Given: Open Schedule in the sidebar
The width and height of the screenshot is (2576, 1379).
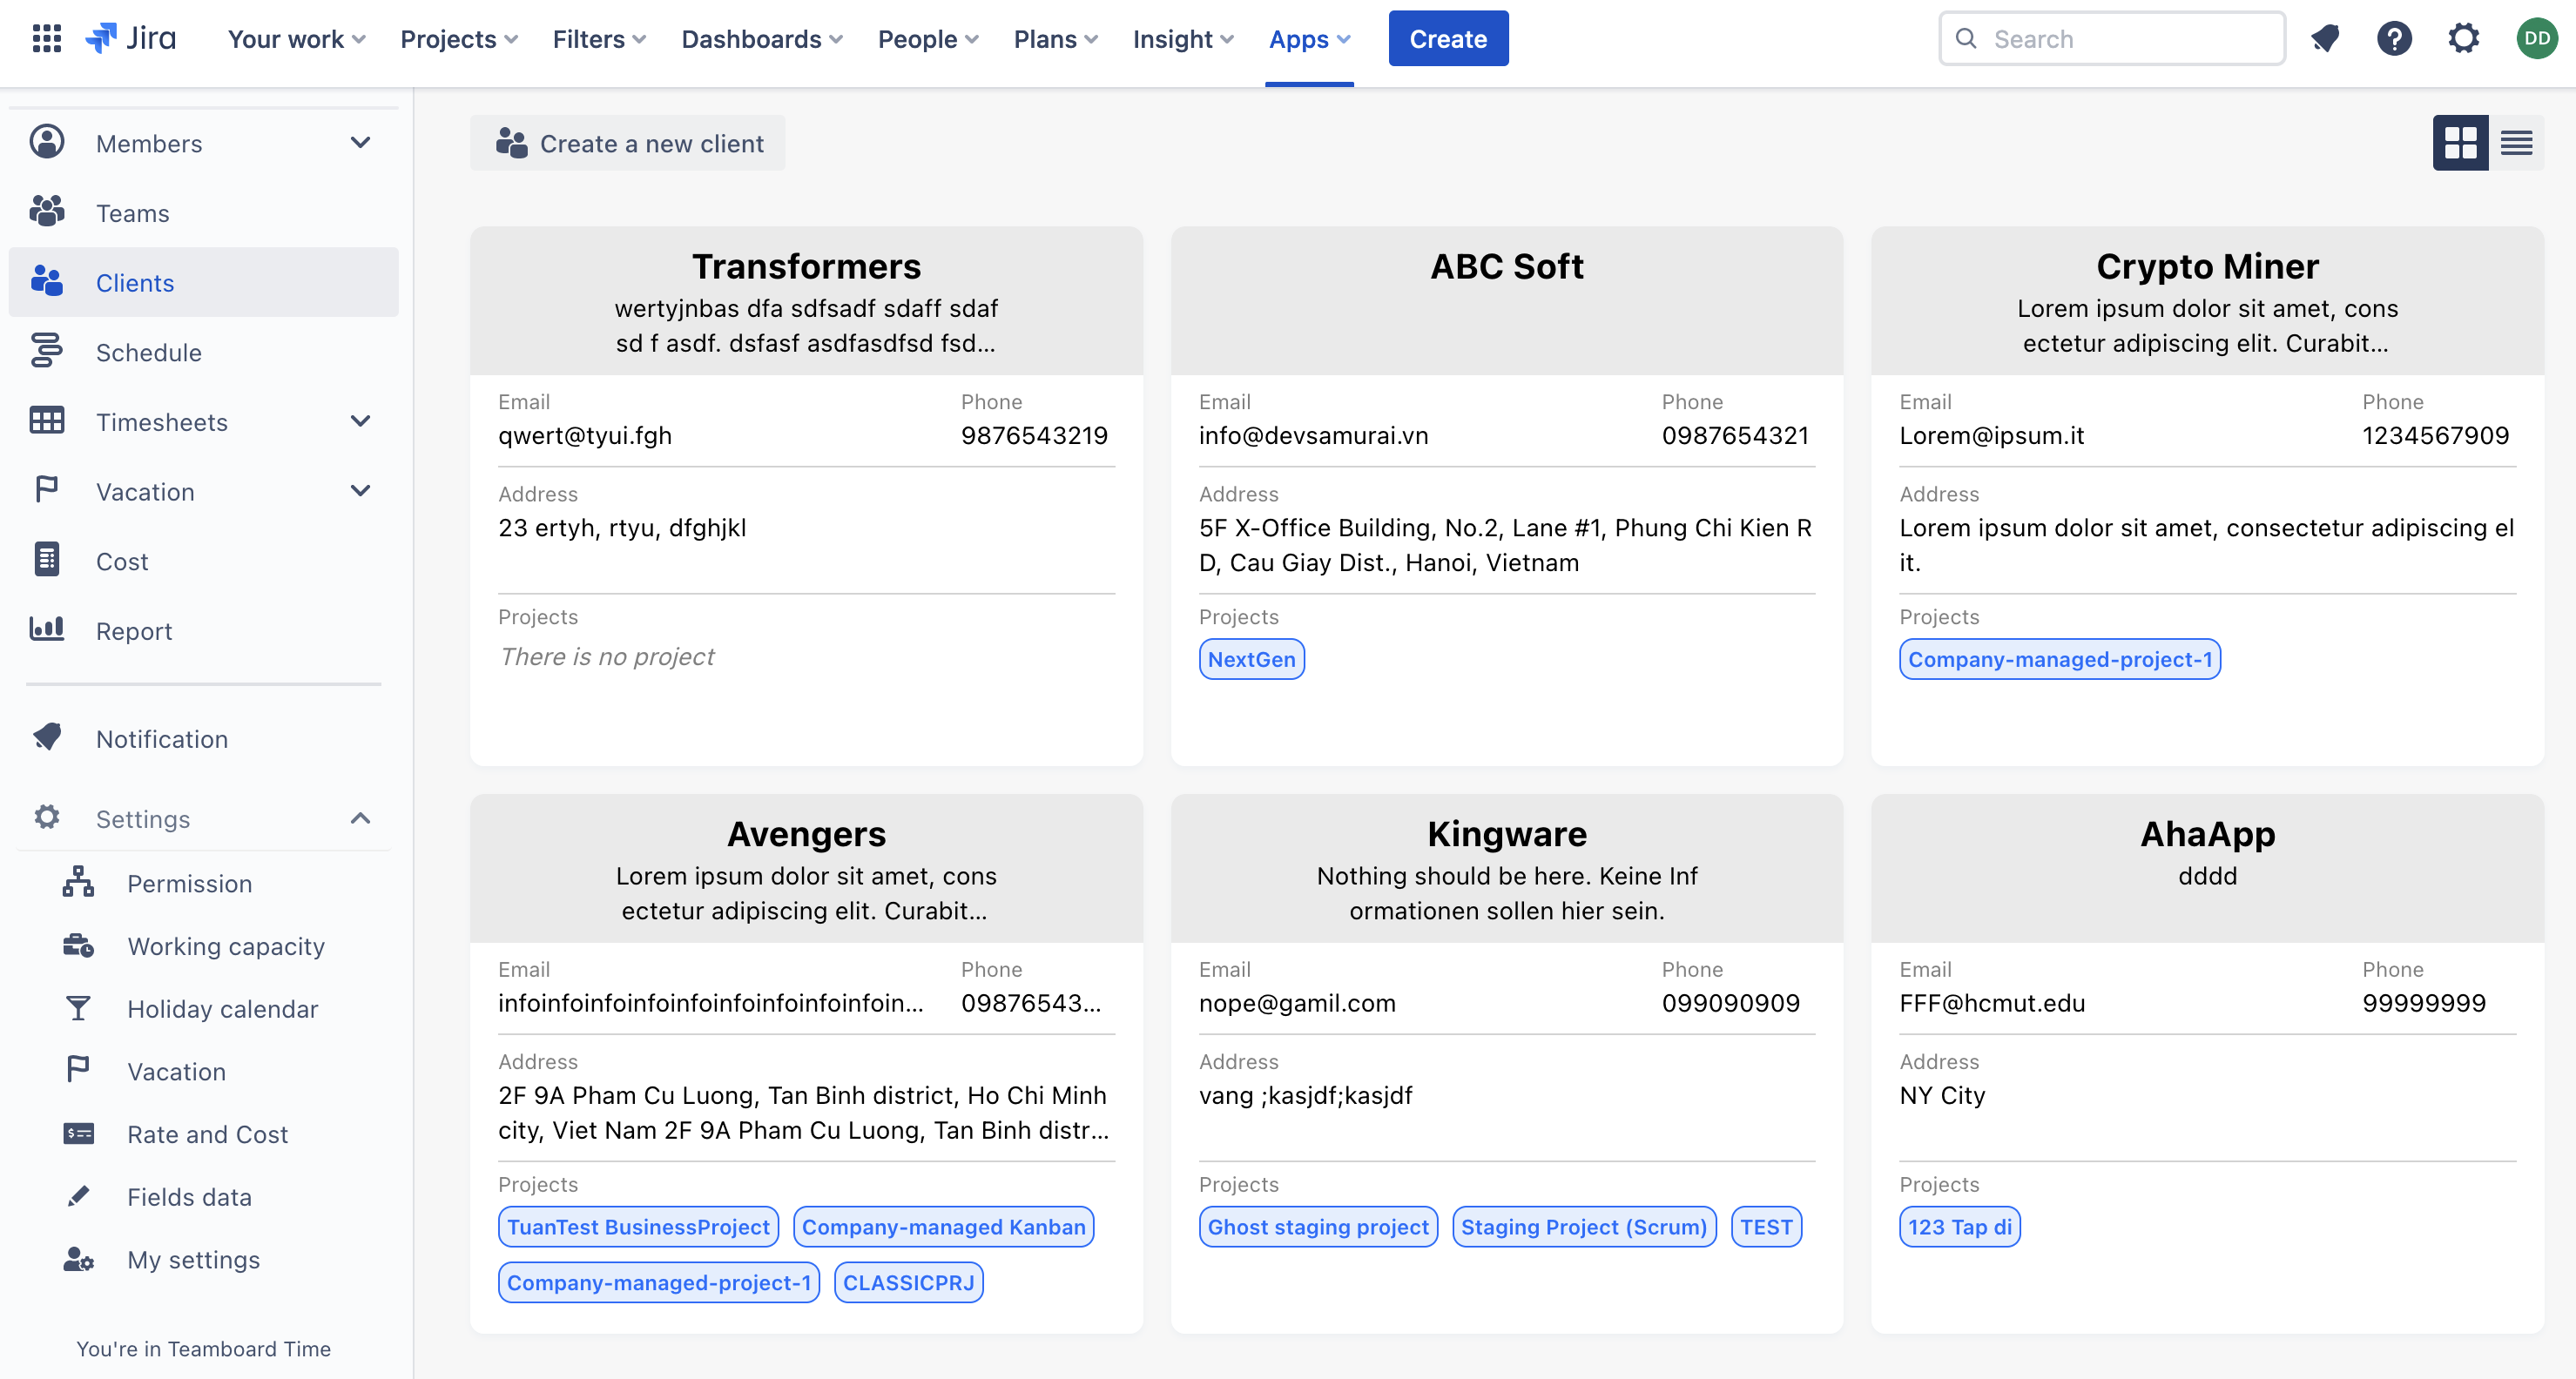Looking at the screenshot, I should click(x=148, y=352).
